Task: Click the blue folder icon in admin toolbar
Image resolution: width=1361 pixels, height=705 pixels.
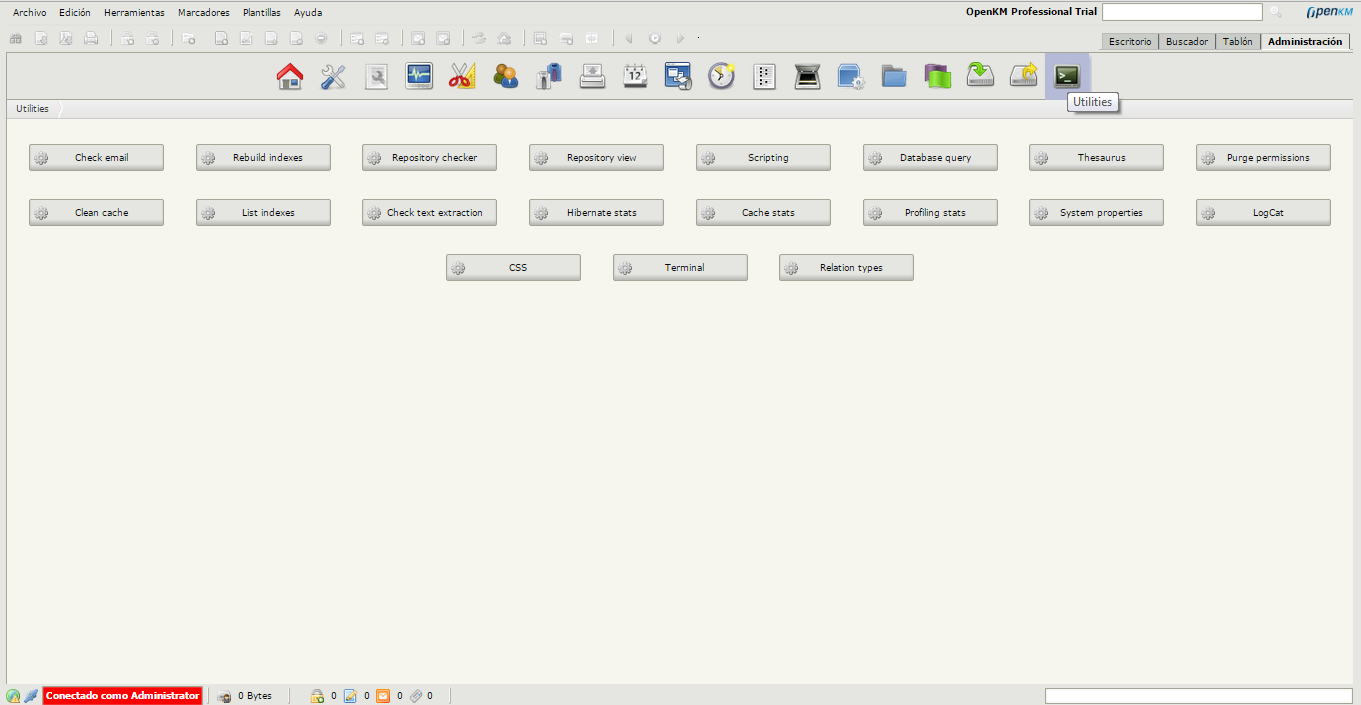Action: [893, 77]
